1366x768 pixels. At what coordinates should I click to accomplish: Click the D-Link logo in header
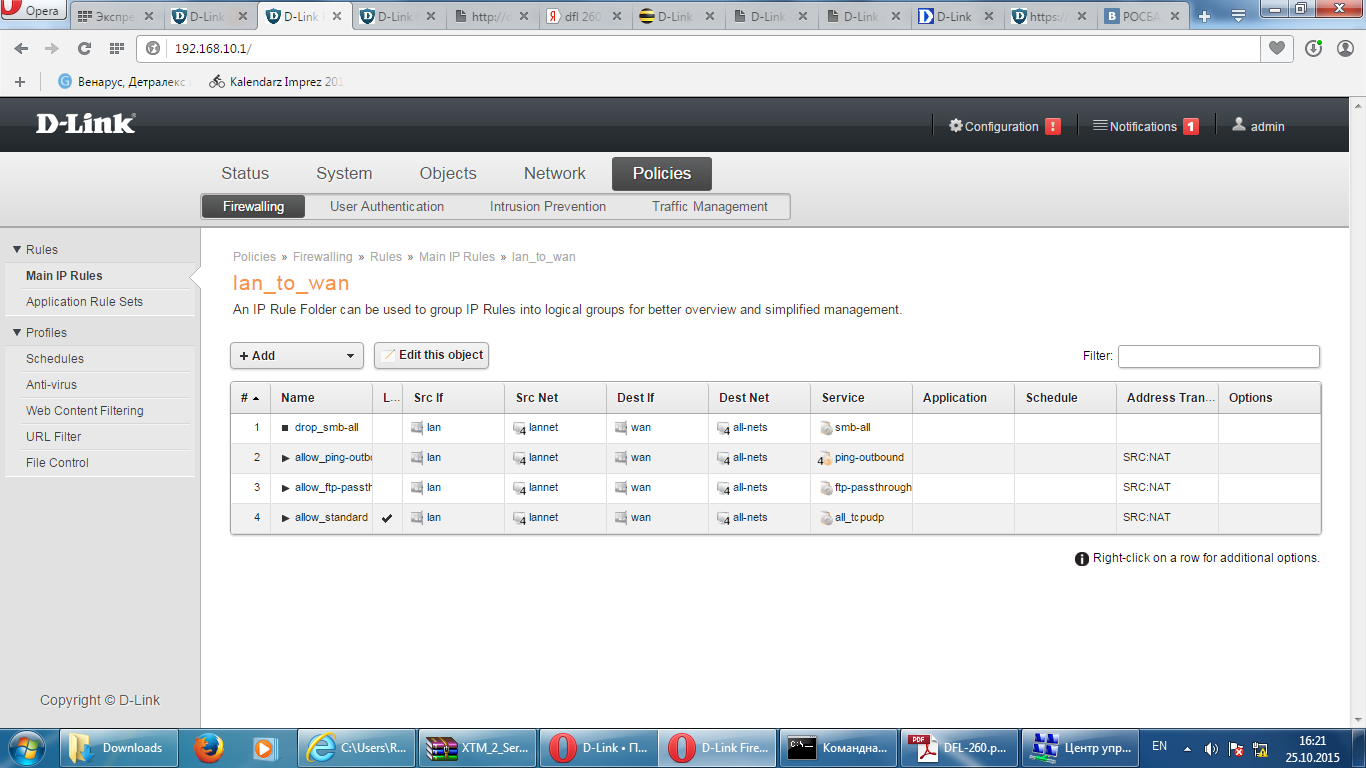[86, 124]
